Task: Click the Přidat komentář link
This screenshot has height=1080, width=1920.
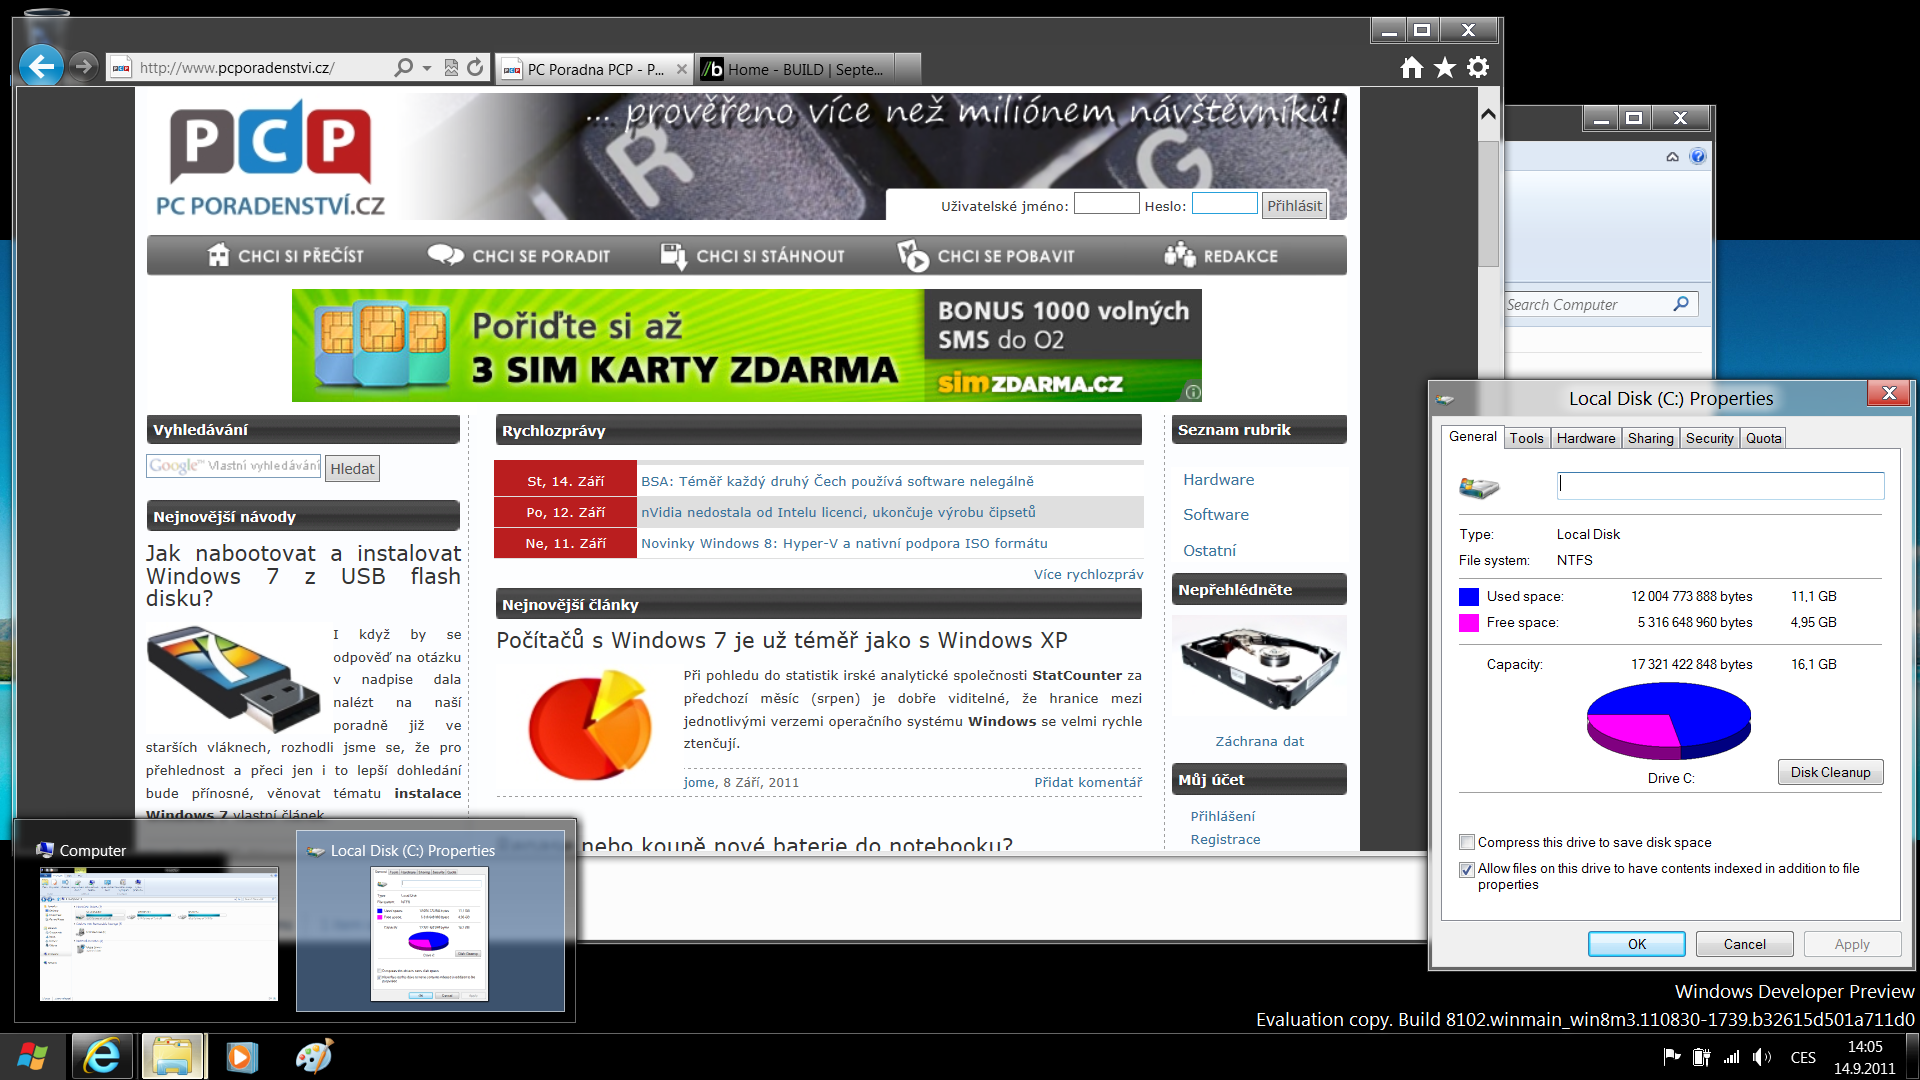Action: pyautogui.click(x=1088, y=782)
